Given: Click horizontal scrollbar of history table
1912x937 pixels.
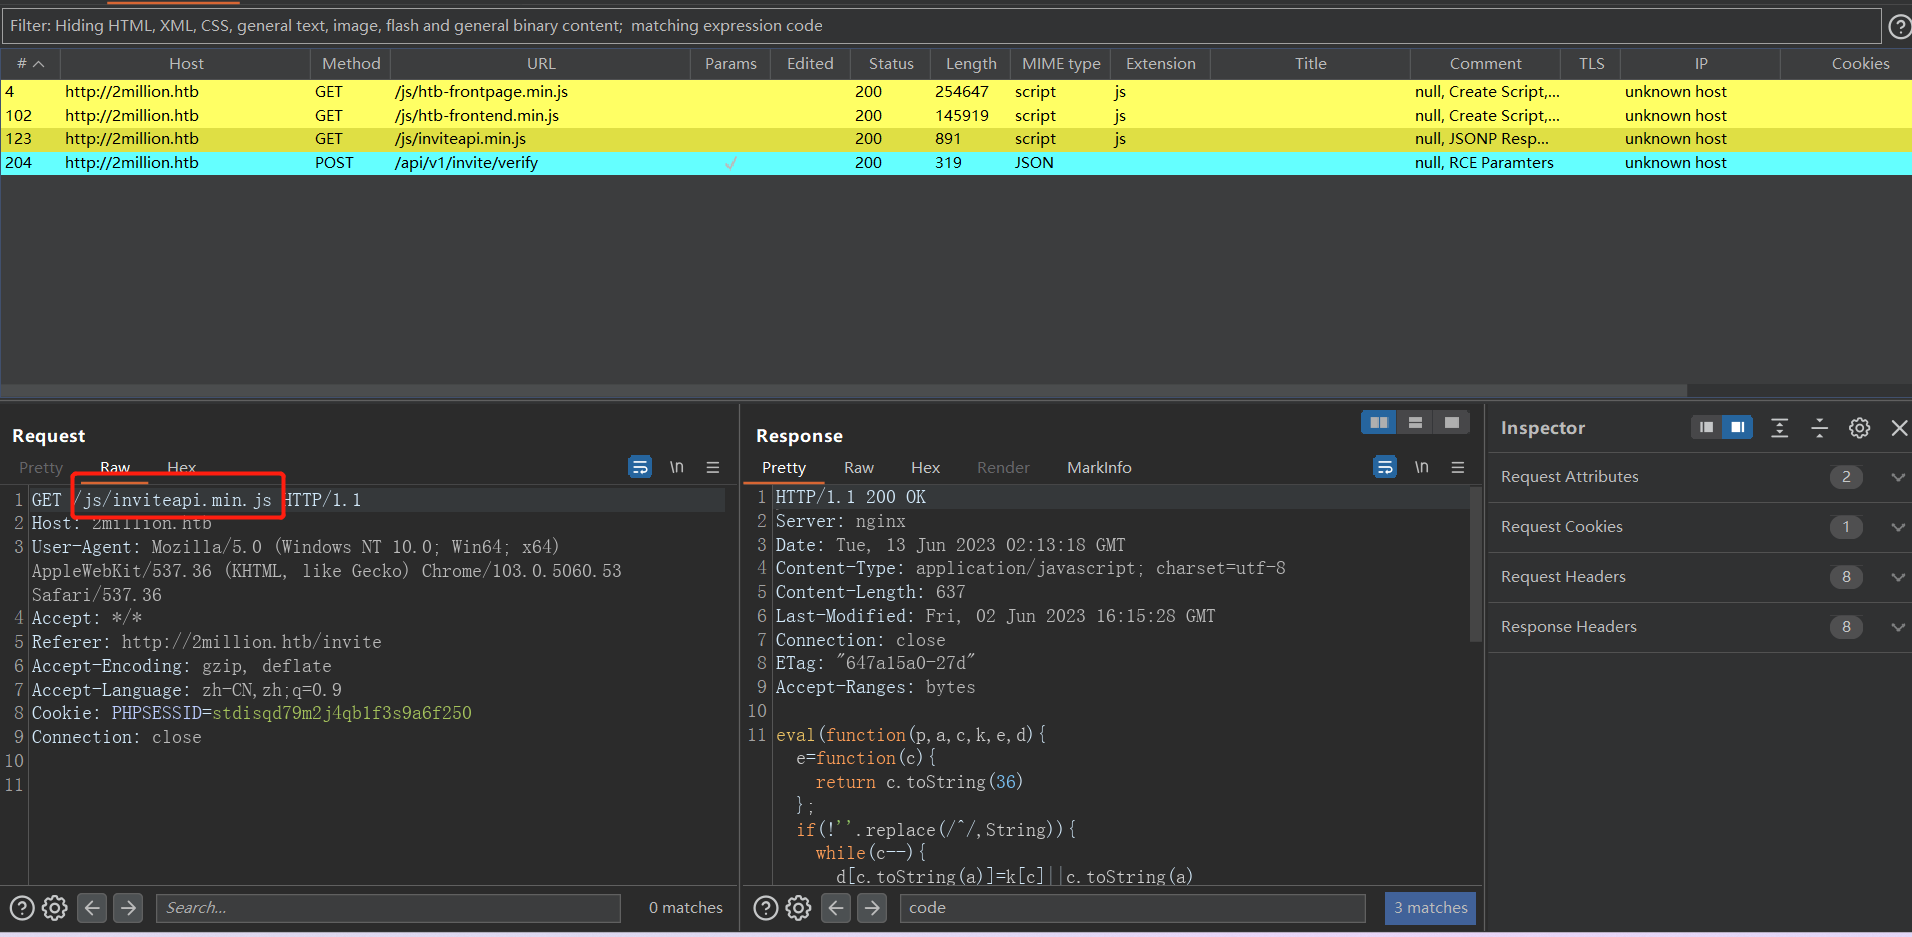Looking at the screenshot, I should coord(844,391).
